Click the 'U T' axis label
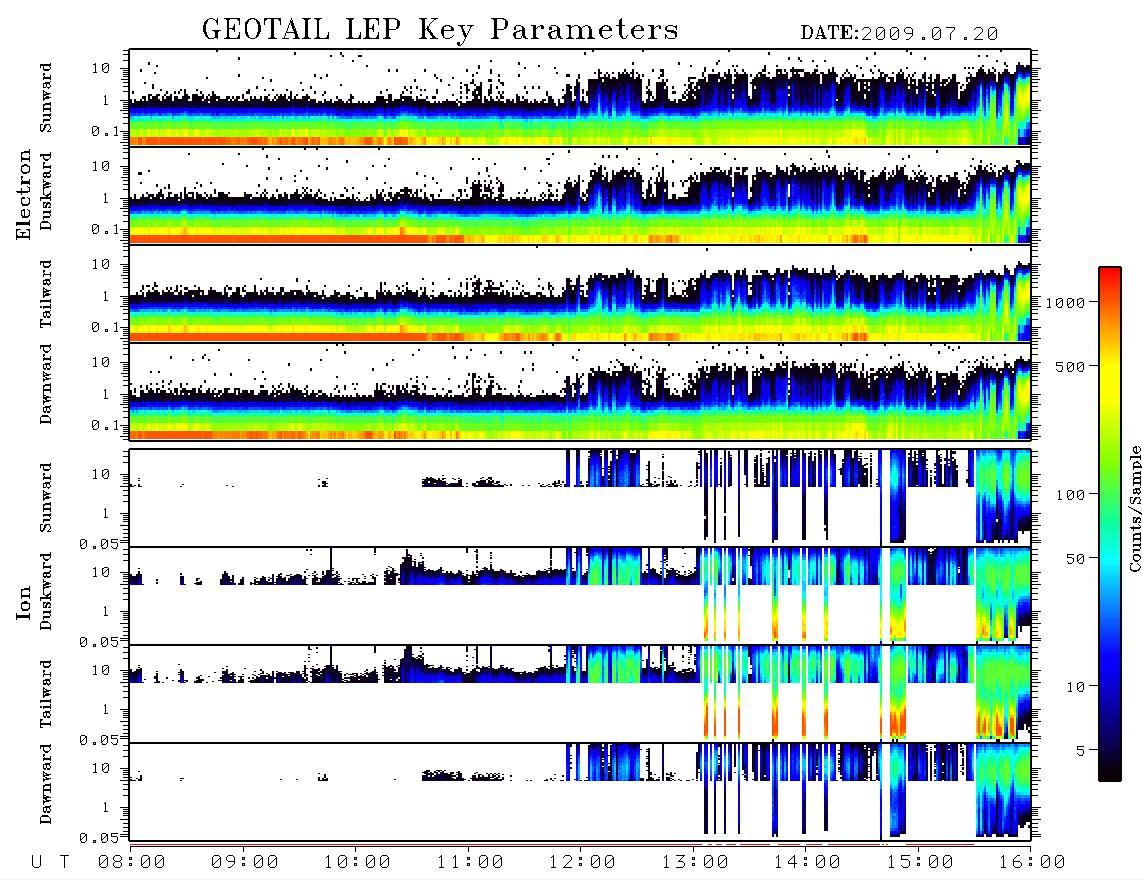1142x880 pixels. tap(50, 863)
